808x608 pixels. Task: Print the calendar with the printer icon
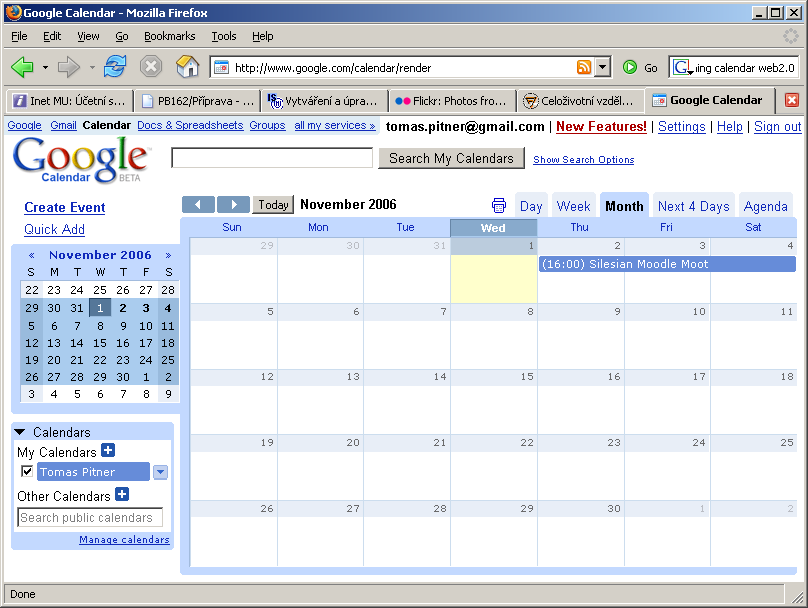point(499,205)
